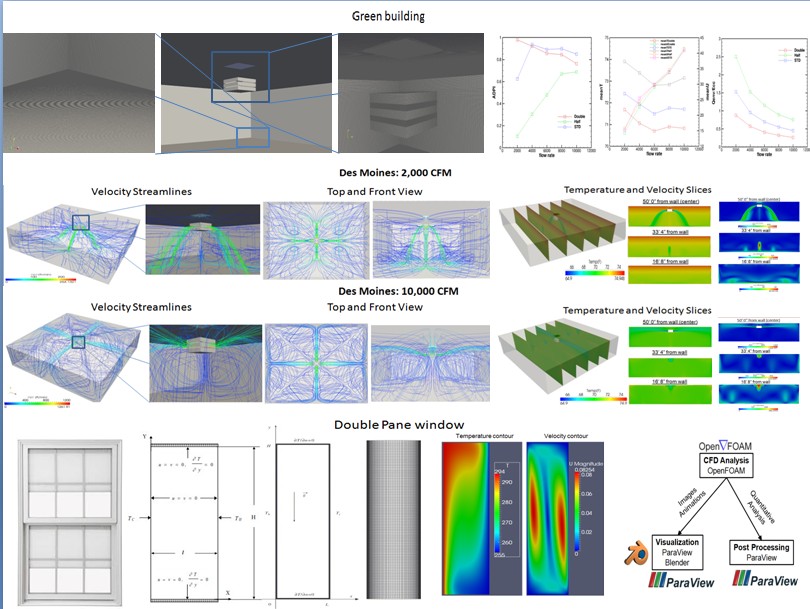This screenshot has height=609, width=810.
Task: Select the "Post Processing ParaView" workflow box
Action: (x=761, y=552)
